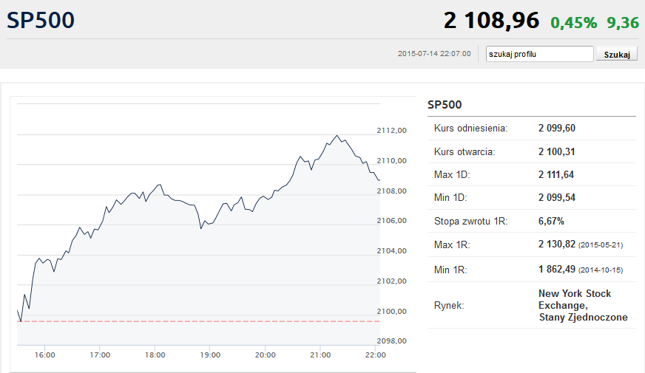645x373 pixels.
Task: Click the 2100,00 price axis label
Action: 391,311
